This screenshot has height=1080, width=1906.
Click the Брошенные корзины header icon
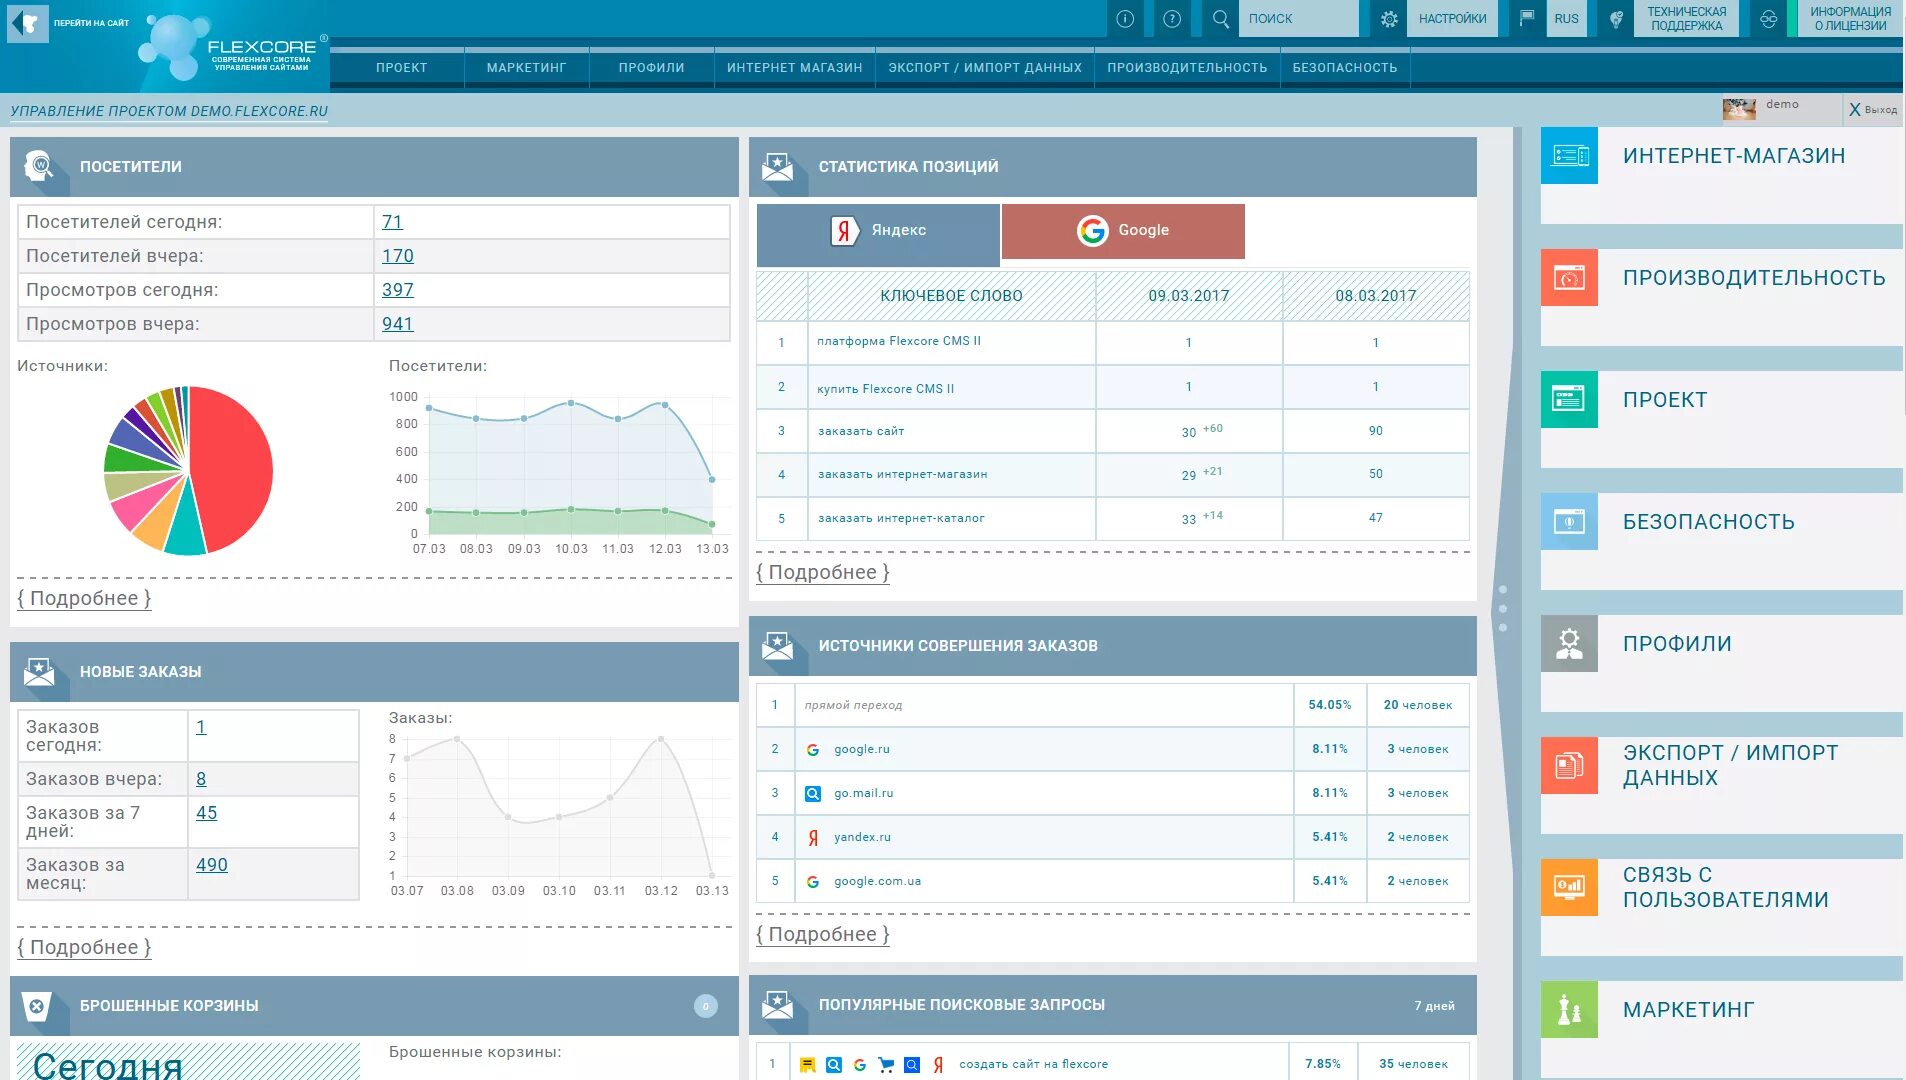[x=37, y=1005]
